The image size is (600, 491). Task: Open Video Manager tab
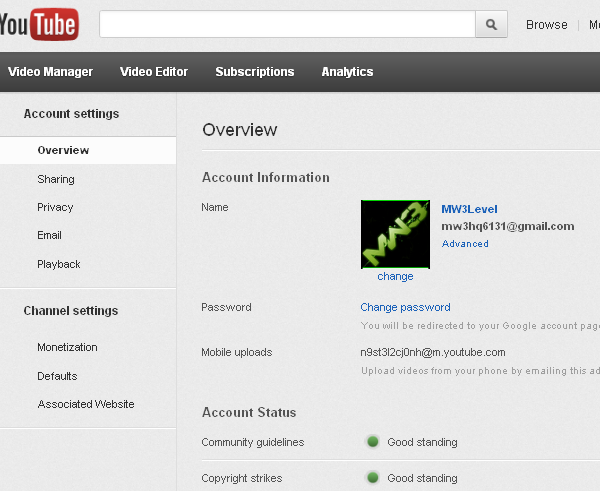point(50,72)
